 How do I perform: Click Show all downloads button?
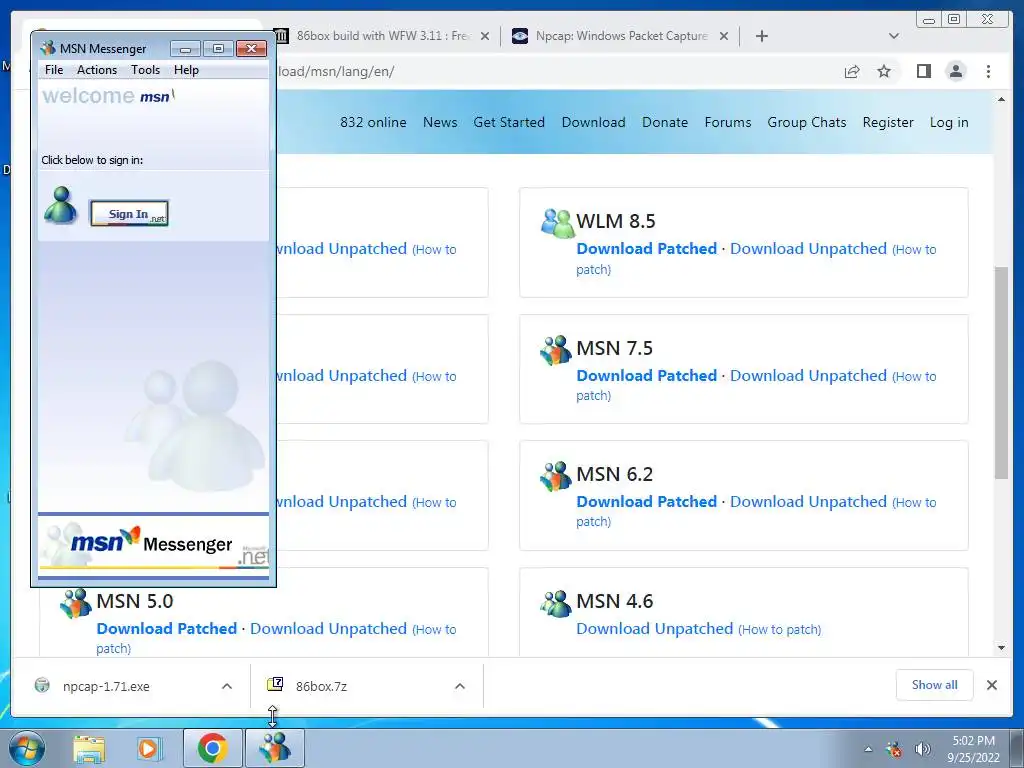click(935, 685)
